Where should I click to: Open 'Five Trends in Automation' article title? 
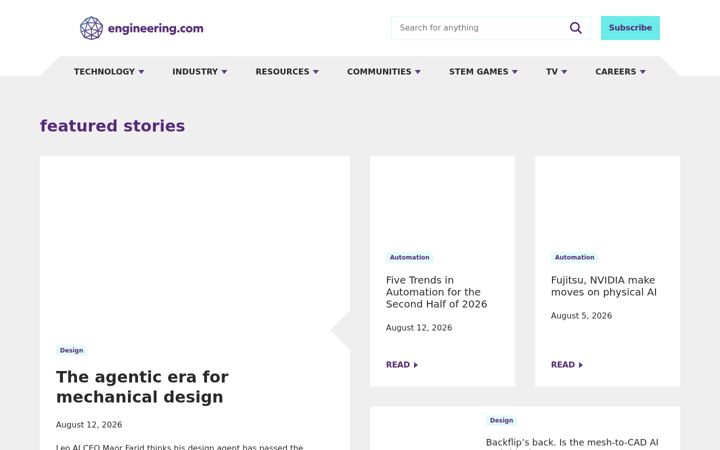point(437,292)
